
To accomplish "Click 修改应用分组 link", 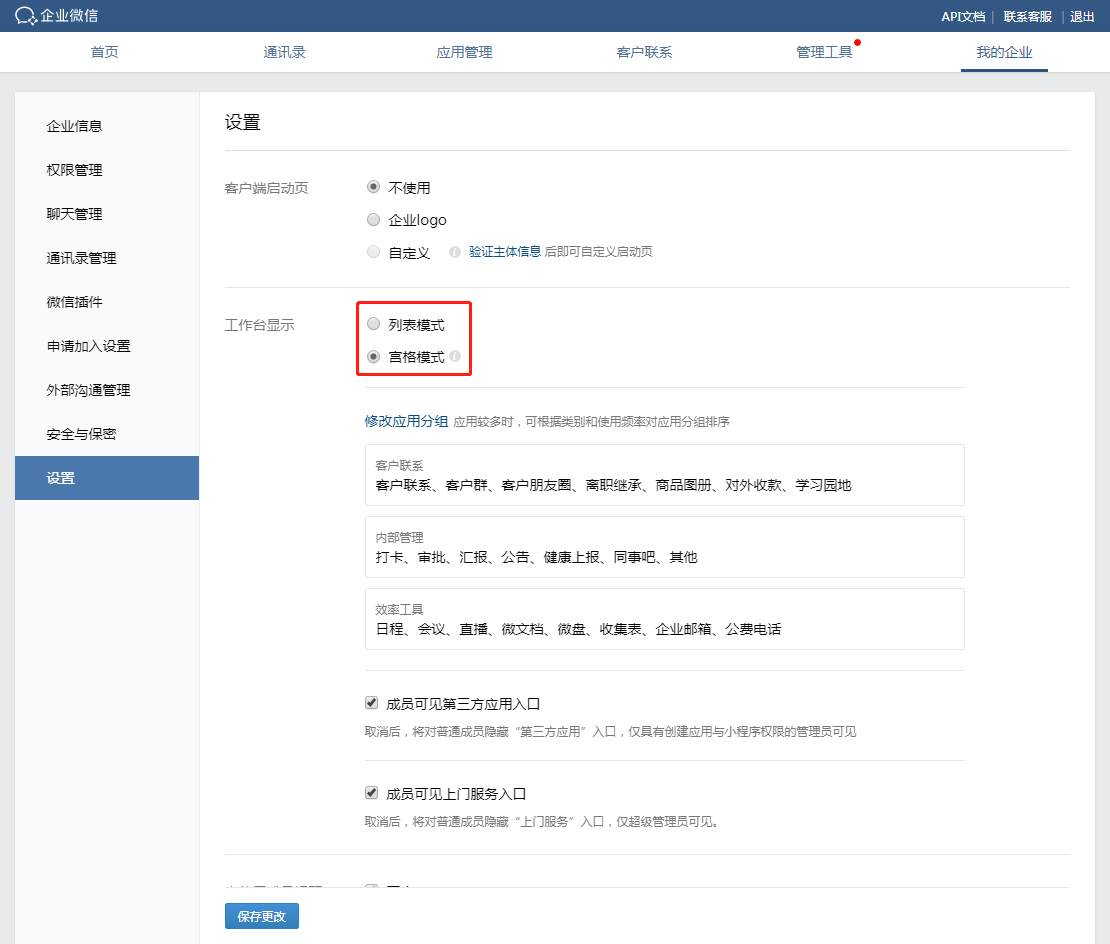I will pyautogui.click(x=406, y=421).
